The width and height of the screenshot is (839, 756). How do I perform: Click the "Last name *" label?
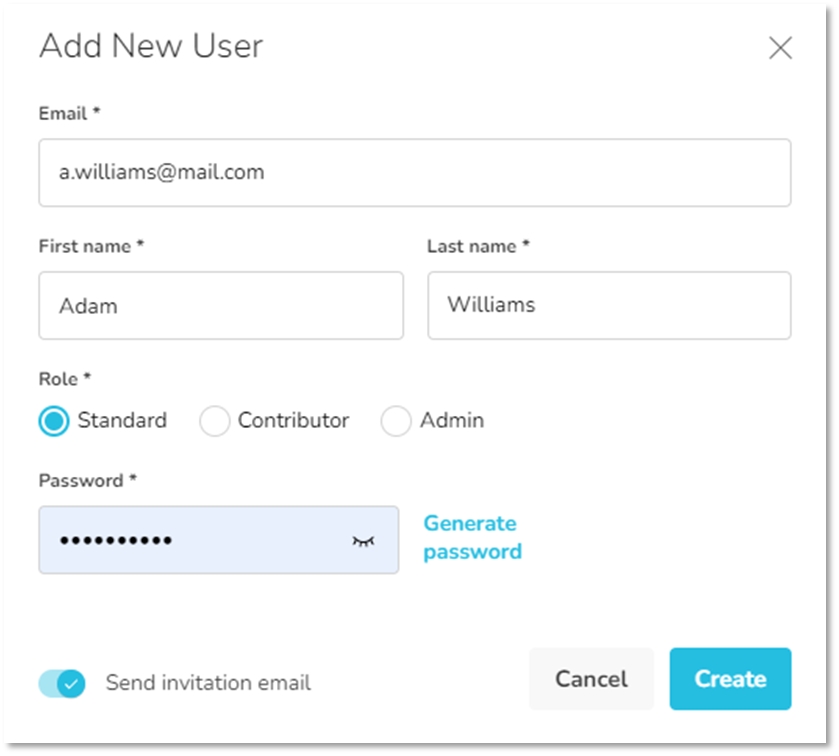[478, 246]
